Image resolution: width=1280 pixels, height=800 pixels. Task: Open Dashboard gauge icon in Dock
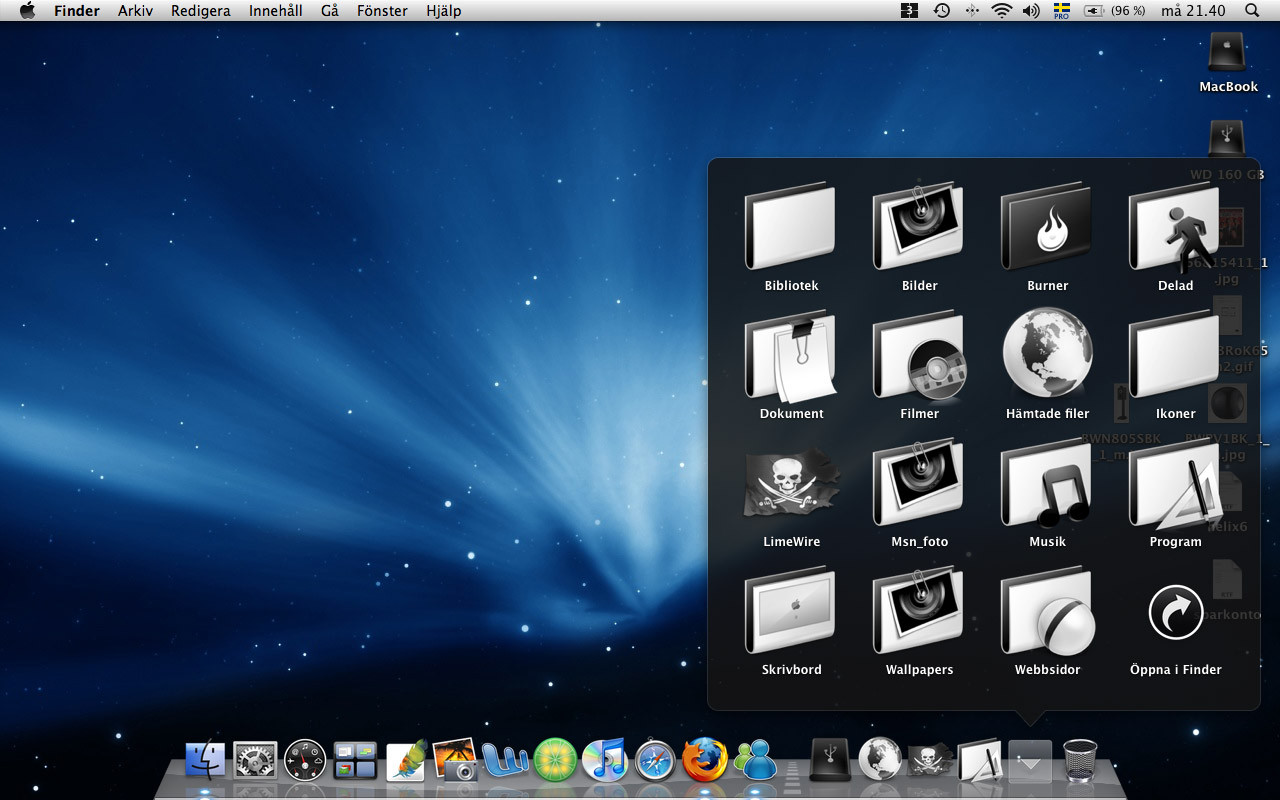[305, 760]
